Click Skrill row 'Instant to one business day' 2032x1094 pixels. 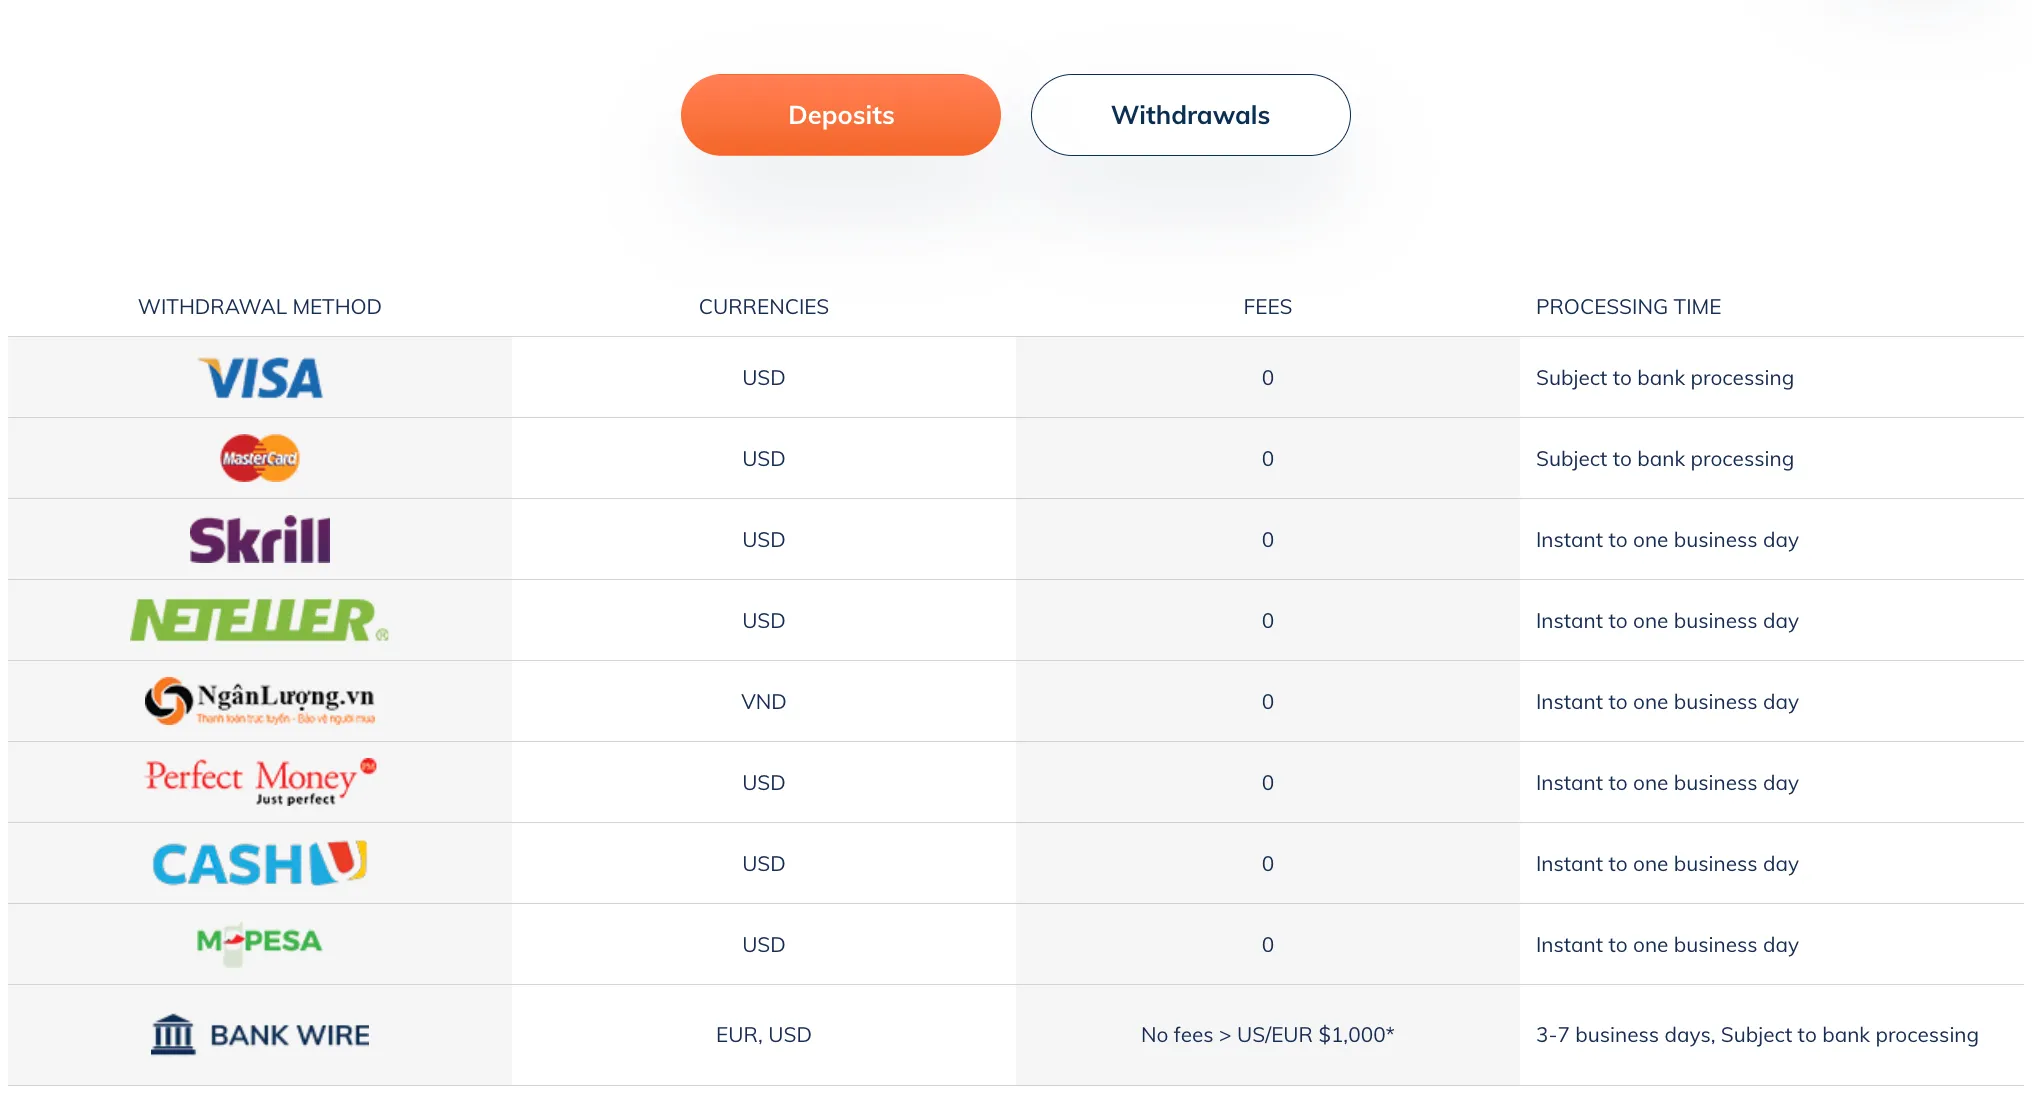point(1667,540)
